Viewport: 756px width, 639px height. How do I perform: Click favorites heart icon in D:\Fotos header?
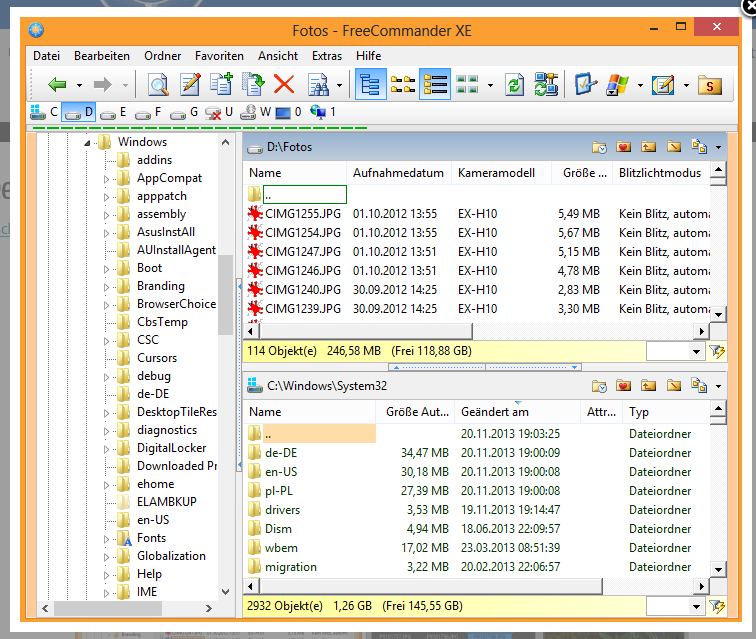(x=623, y=146)
